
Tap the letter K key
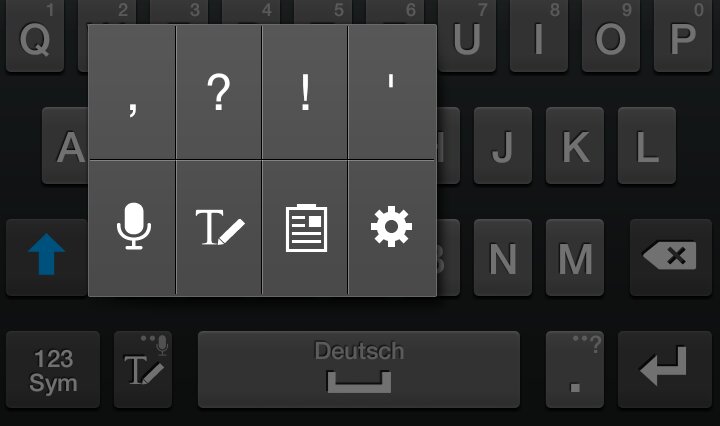574,146
